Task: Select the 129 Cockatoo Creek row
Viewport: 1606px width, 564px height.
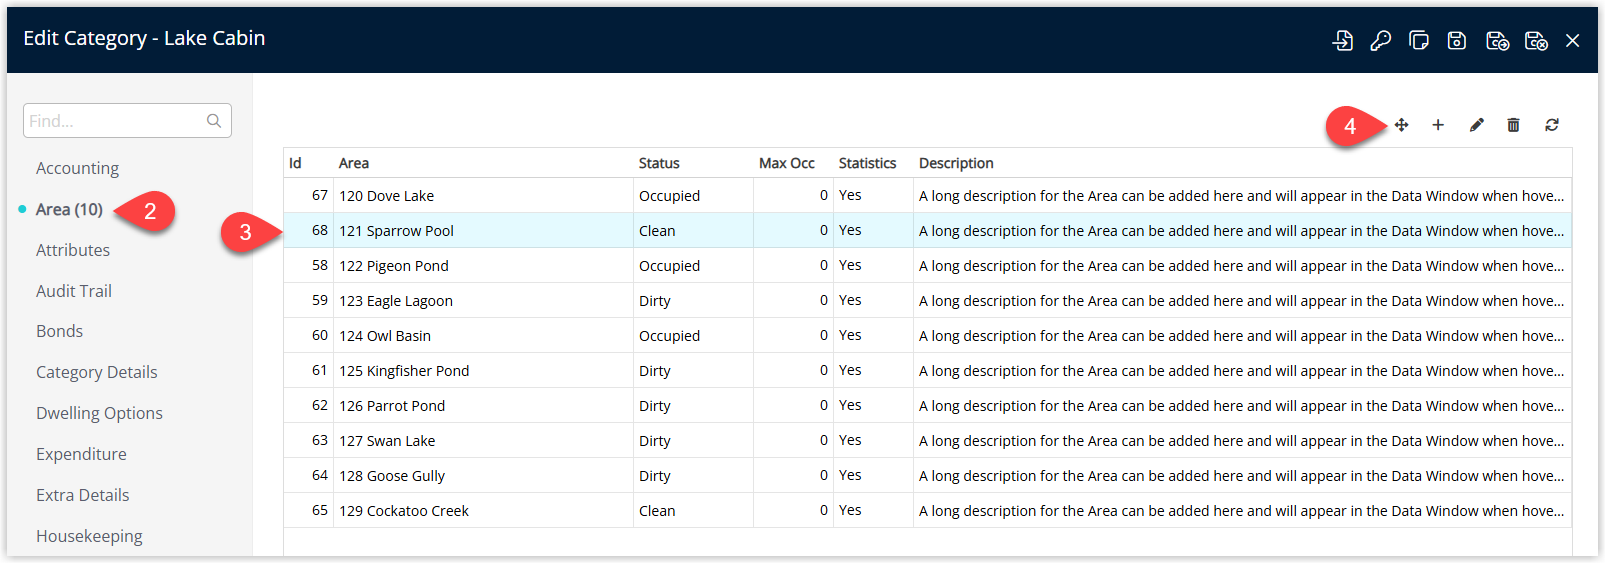Action: (928, 510)
